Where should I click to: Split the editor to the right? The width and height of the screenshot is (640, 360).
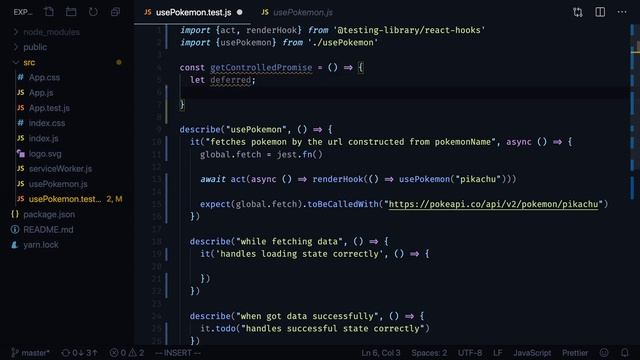[600, 12]
